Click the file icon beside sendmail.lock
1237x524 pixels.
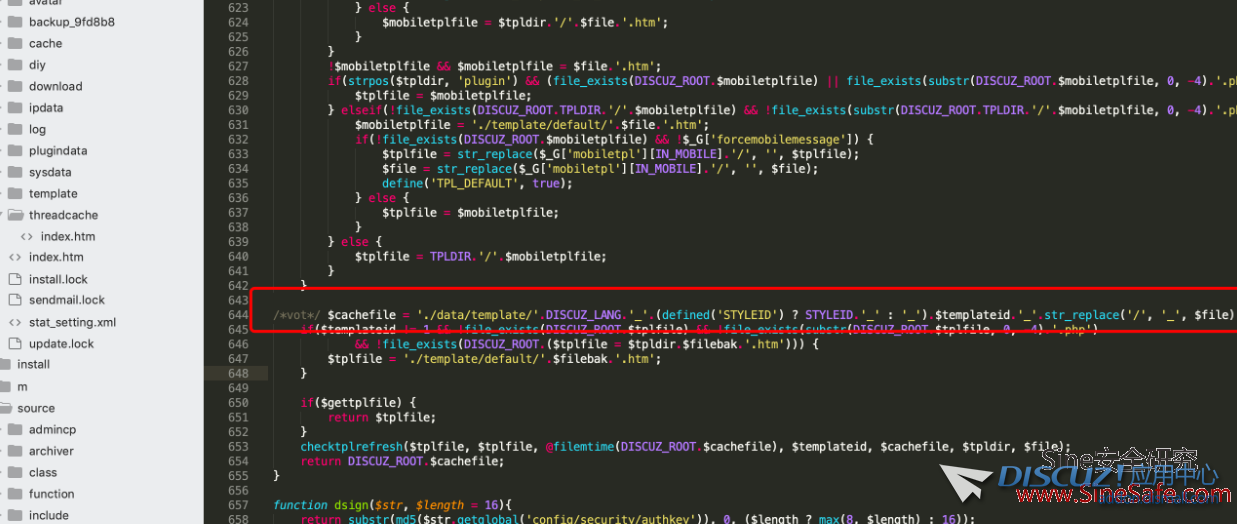point(14,300)
